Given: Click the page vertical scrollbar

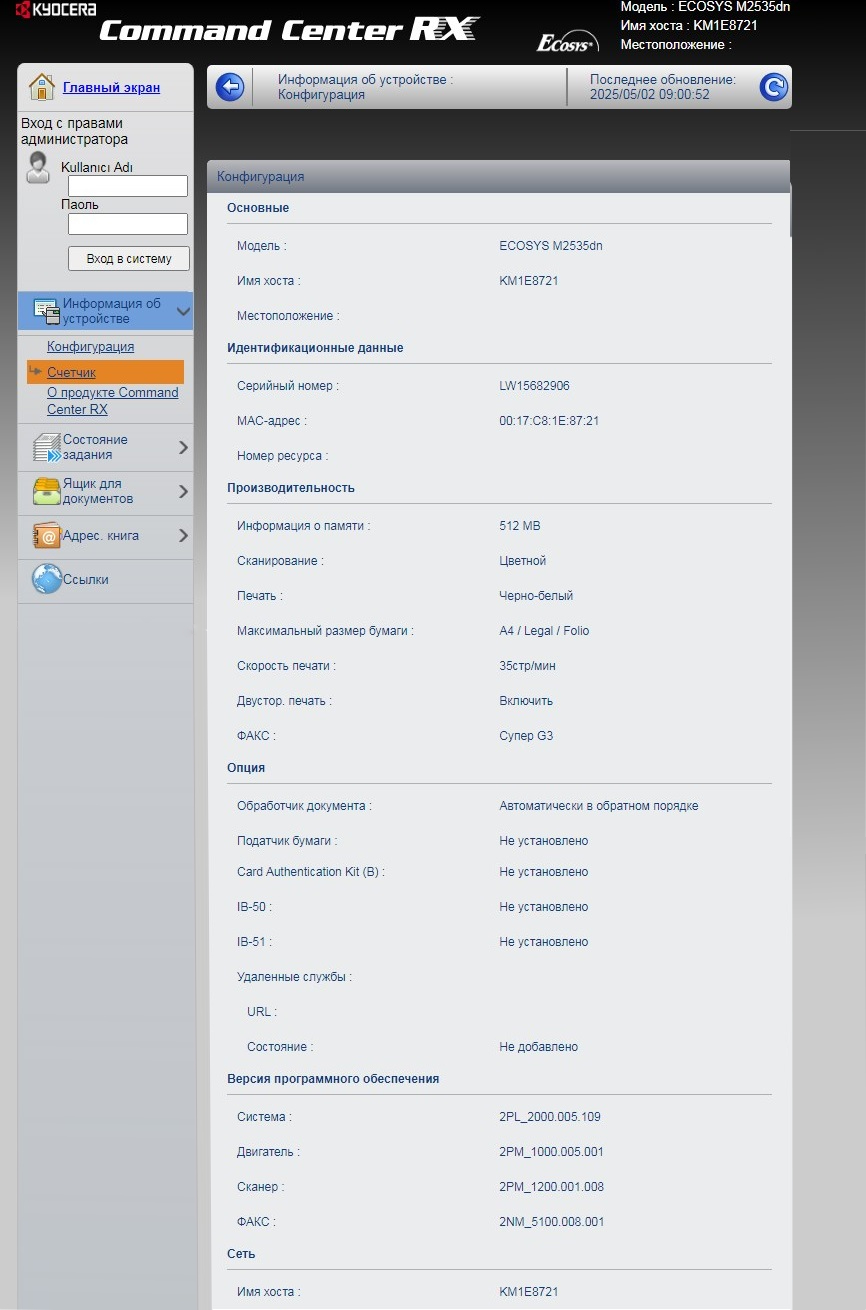Looking at the screenshot, I should click(x=790, y=210).
